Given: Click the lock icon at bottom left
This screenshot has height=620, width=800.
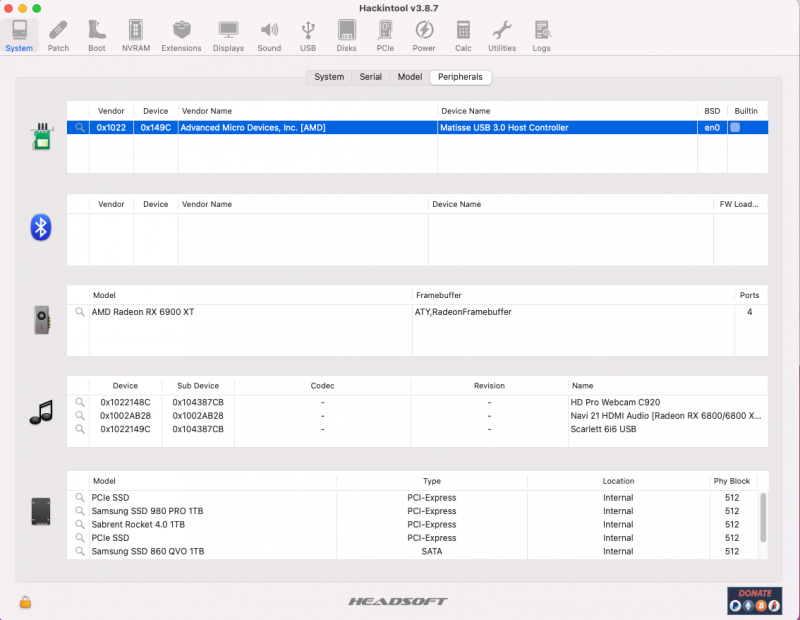Looking at the screenshot, I should point(25,601).
